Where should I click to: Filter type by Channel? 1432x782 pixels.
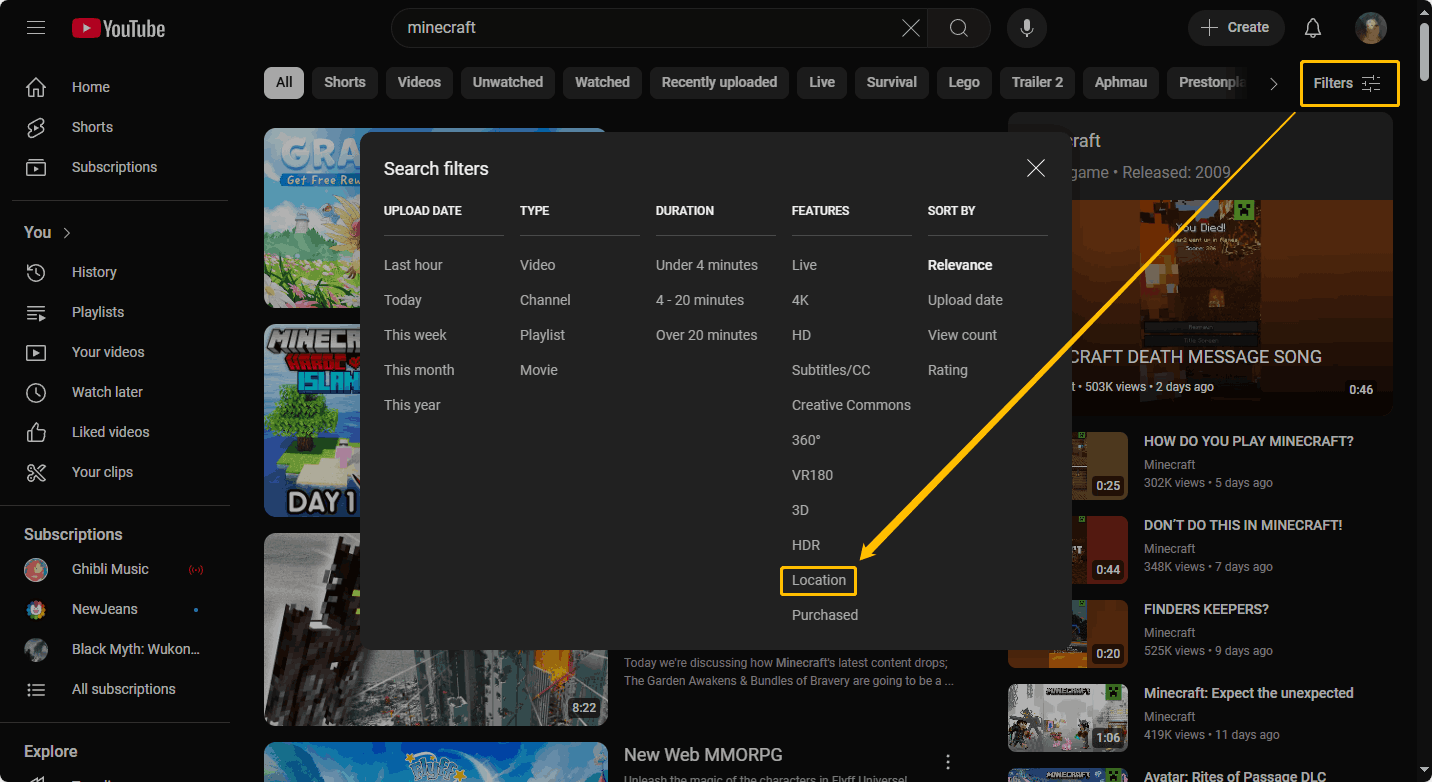[545, 300]
